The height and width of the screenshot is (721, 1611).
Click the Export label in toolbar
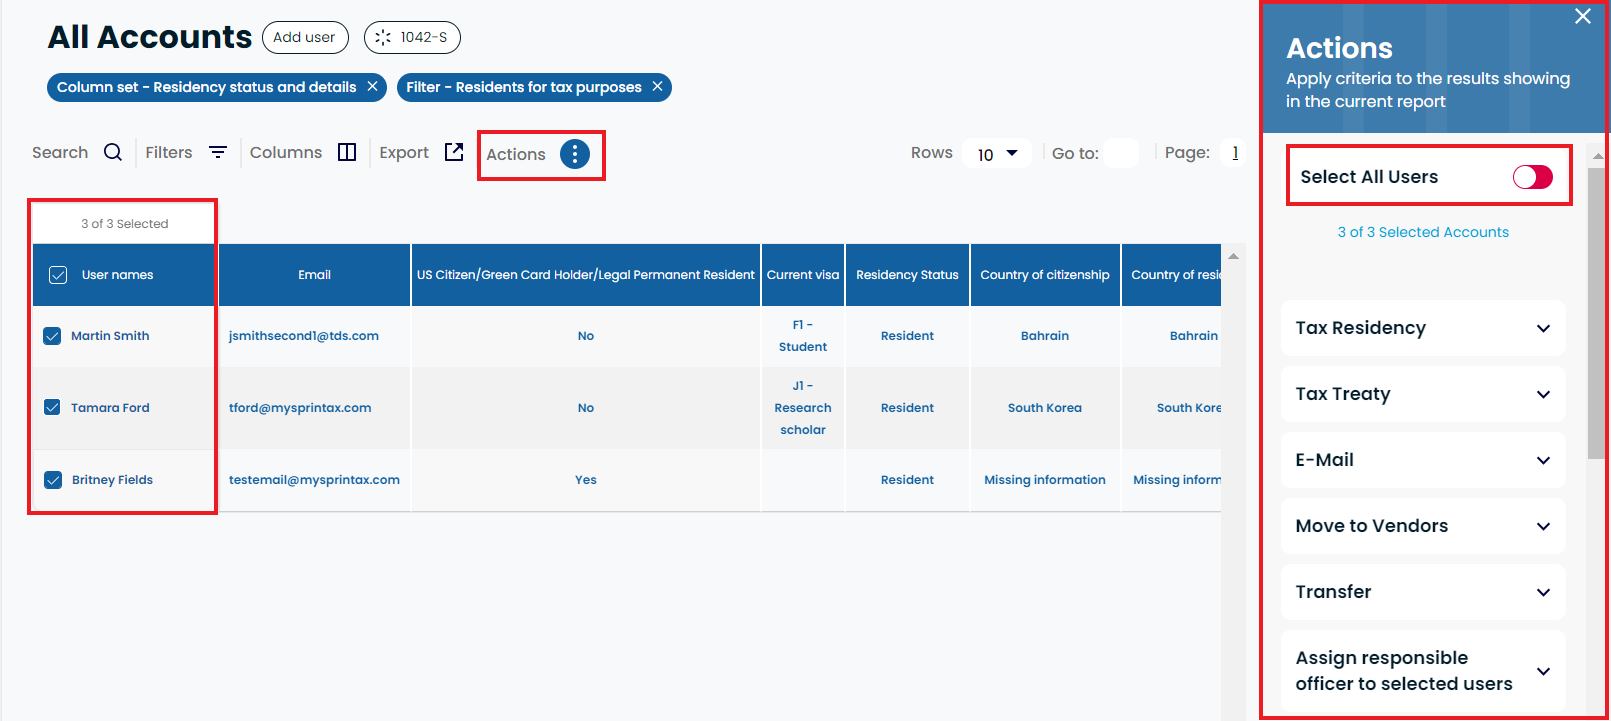404,152
